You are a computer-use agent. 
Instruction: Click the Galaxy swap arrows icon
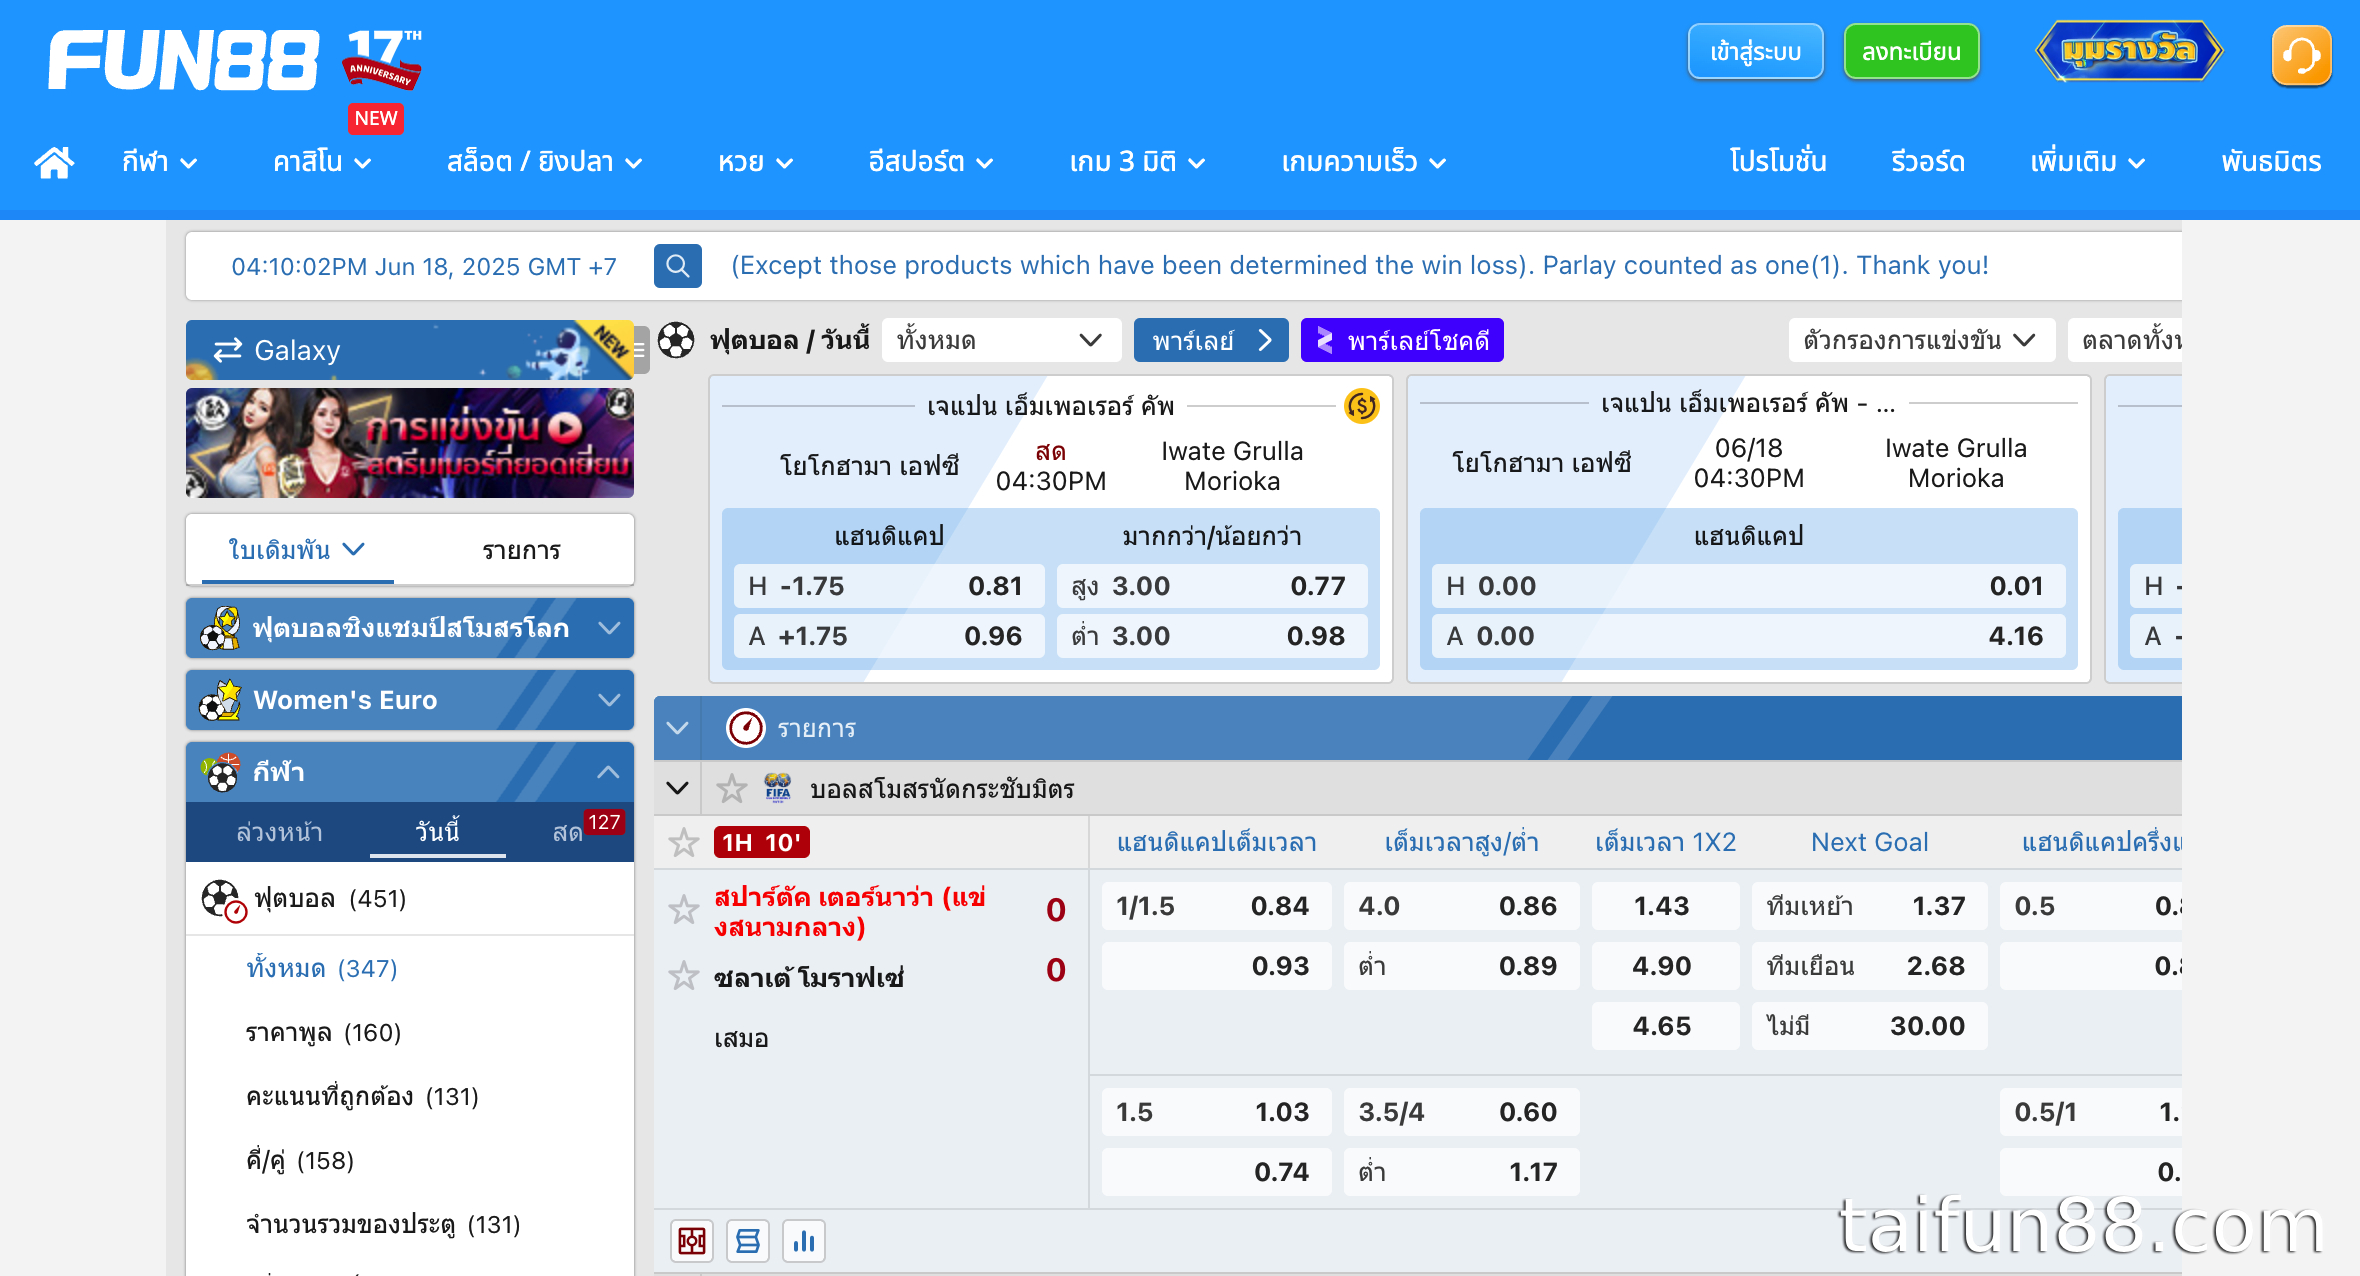pyautogui.click(x=228, y=350)
